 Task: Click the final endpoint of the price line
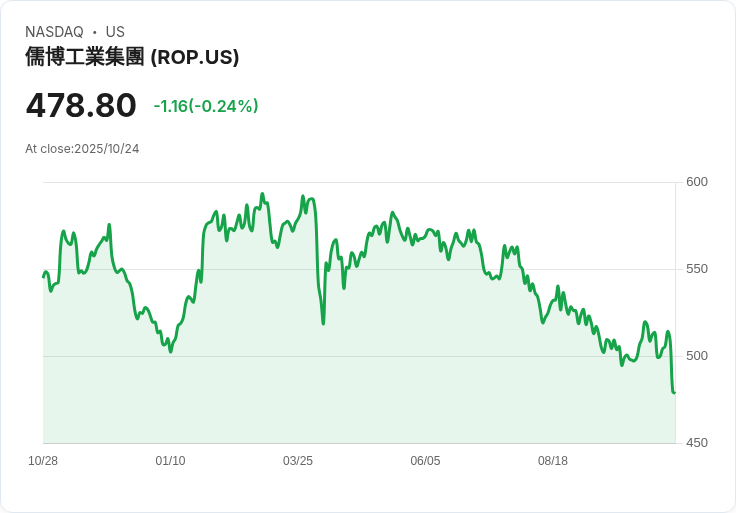[x=675, y=392]
